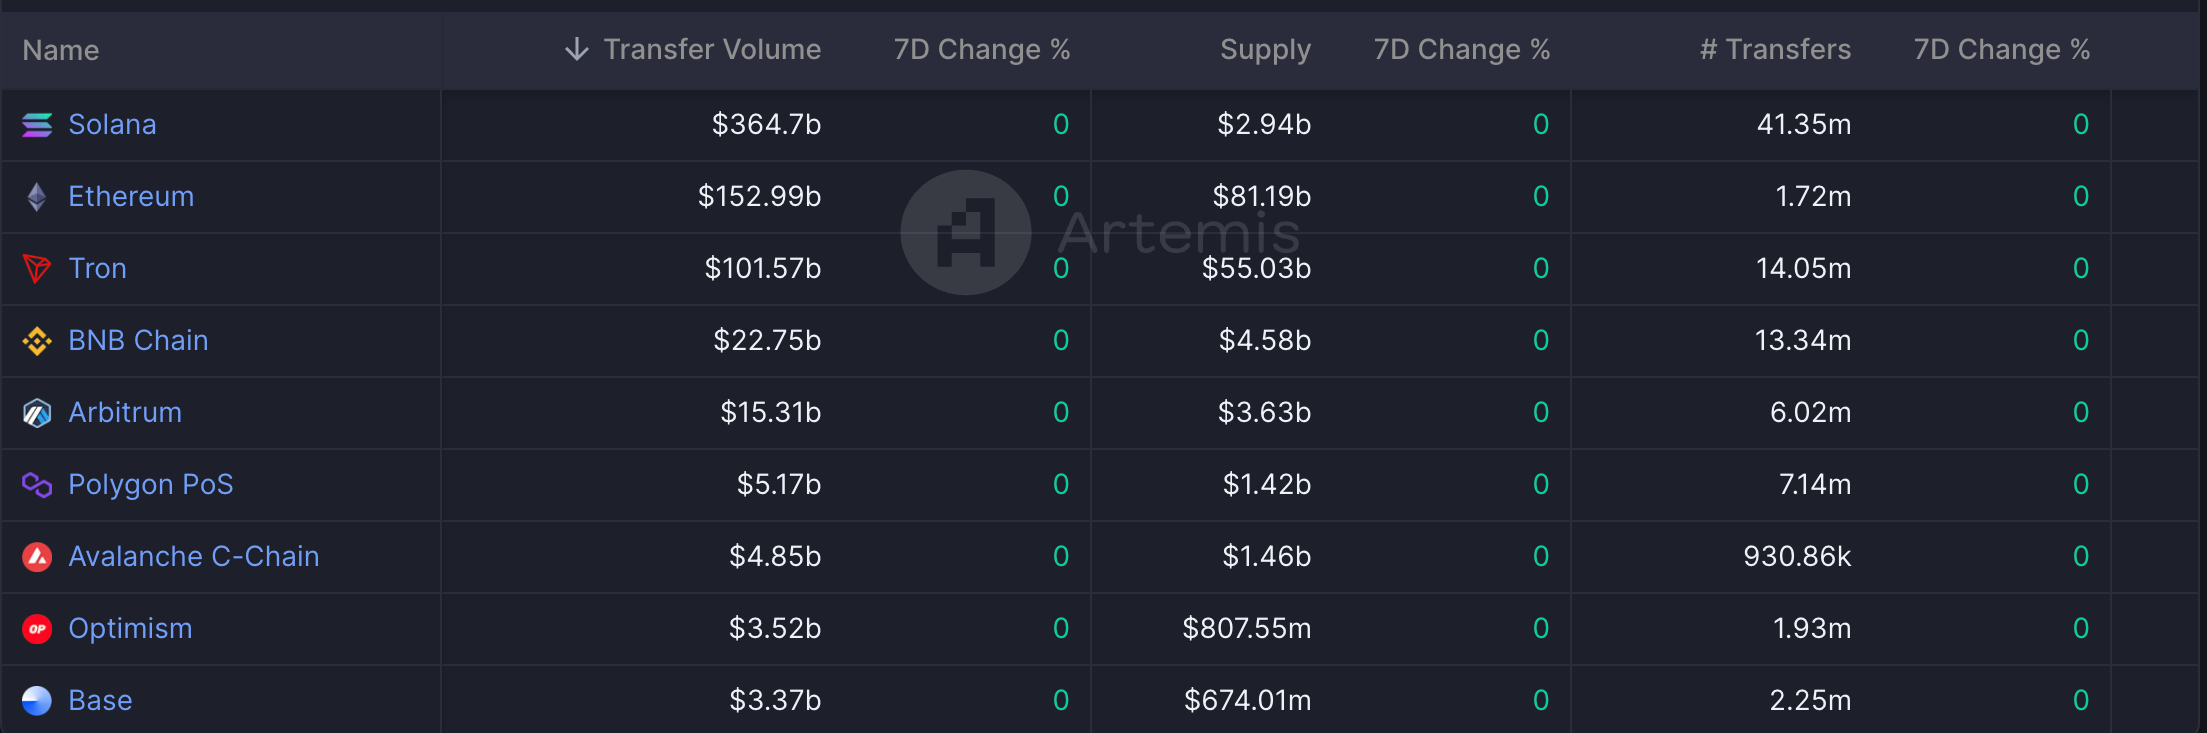This screenshot has width=2207, height=733.
Task: Open the Avalanche C-Chain link
Action: tap(194, 557)
